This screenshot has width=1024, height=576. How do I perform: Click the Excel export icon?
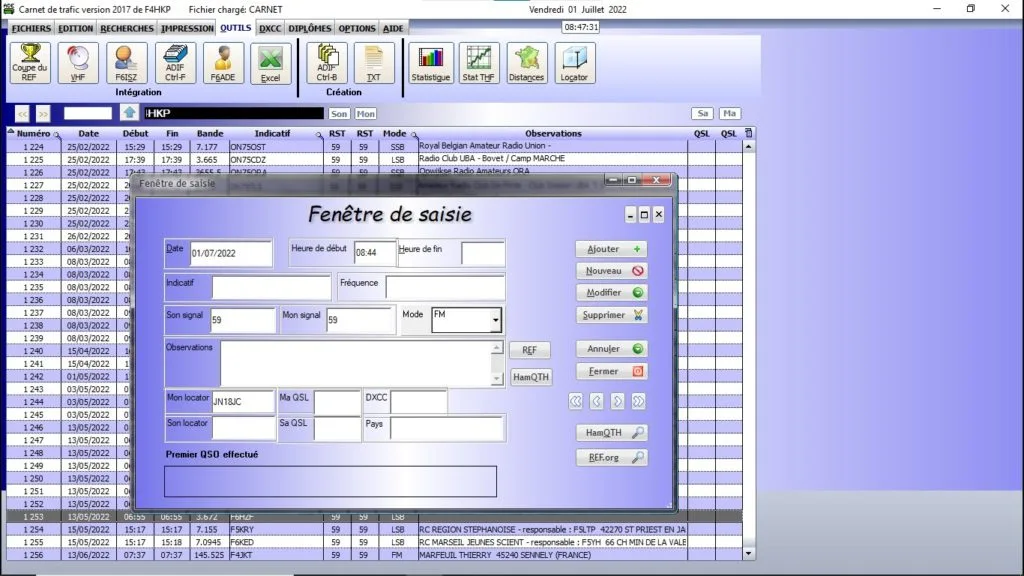pos(270,63)
